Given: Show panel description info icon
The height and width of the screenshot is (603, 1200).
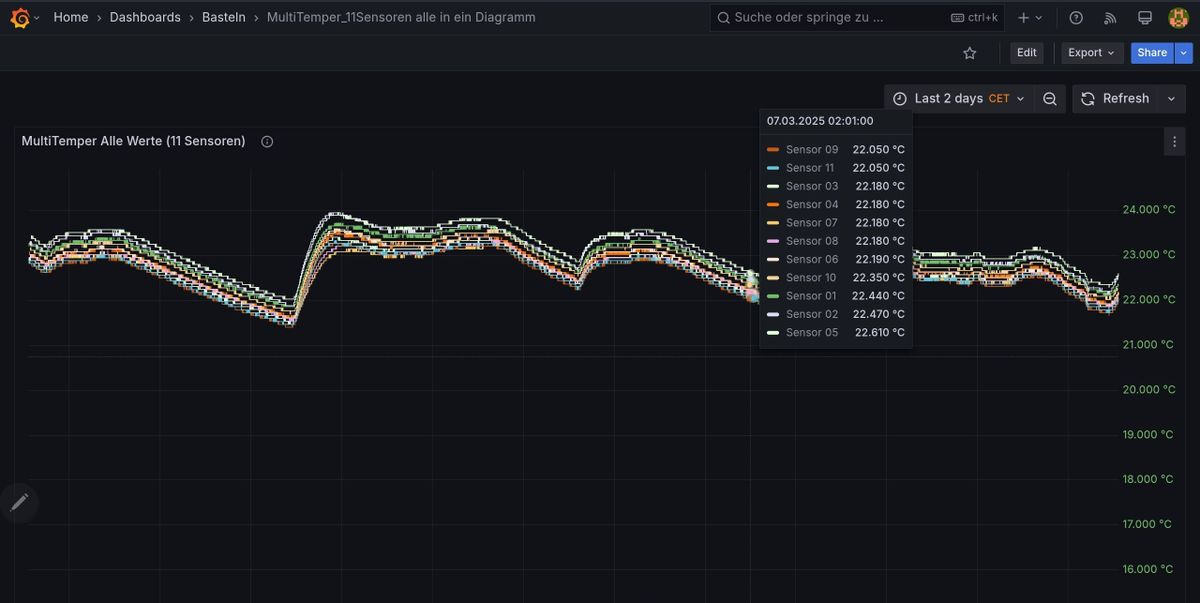Looking at the screenshot, I should [x=267, y=141].
